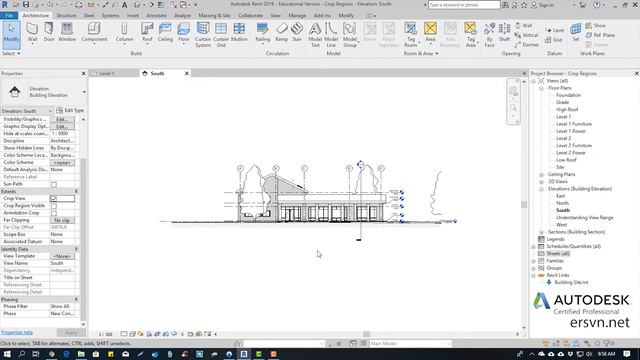Select the Door tool
Viewport: 640px width, 360px height.
pos(49,32)
